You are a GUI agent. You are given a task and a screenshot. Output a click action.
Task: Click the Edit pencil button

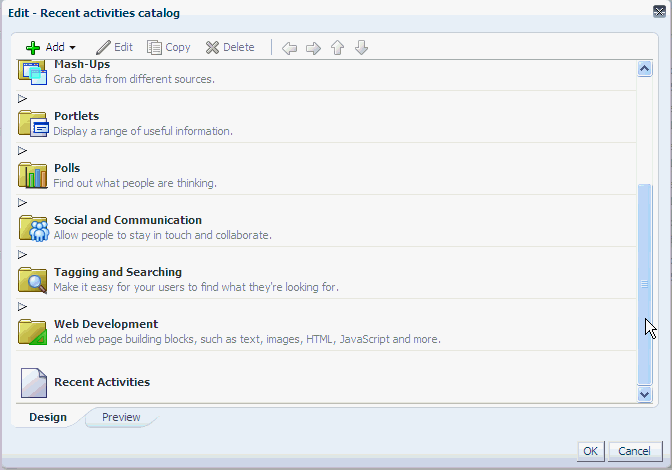tap(114, 47)
